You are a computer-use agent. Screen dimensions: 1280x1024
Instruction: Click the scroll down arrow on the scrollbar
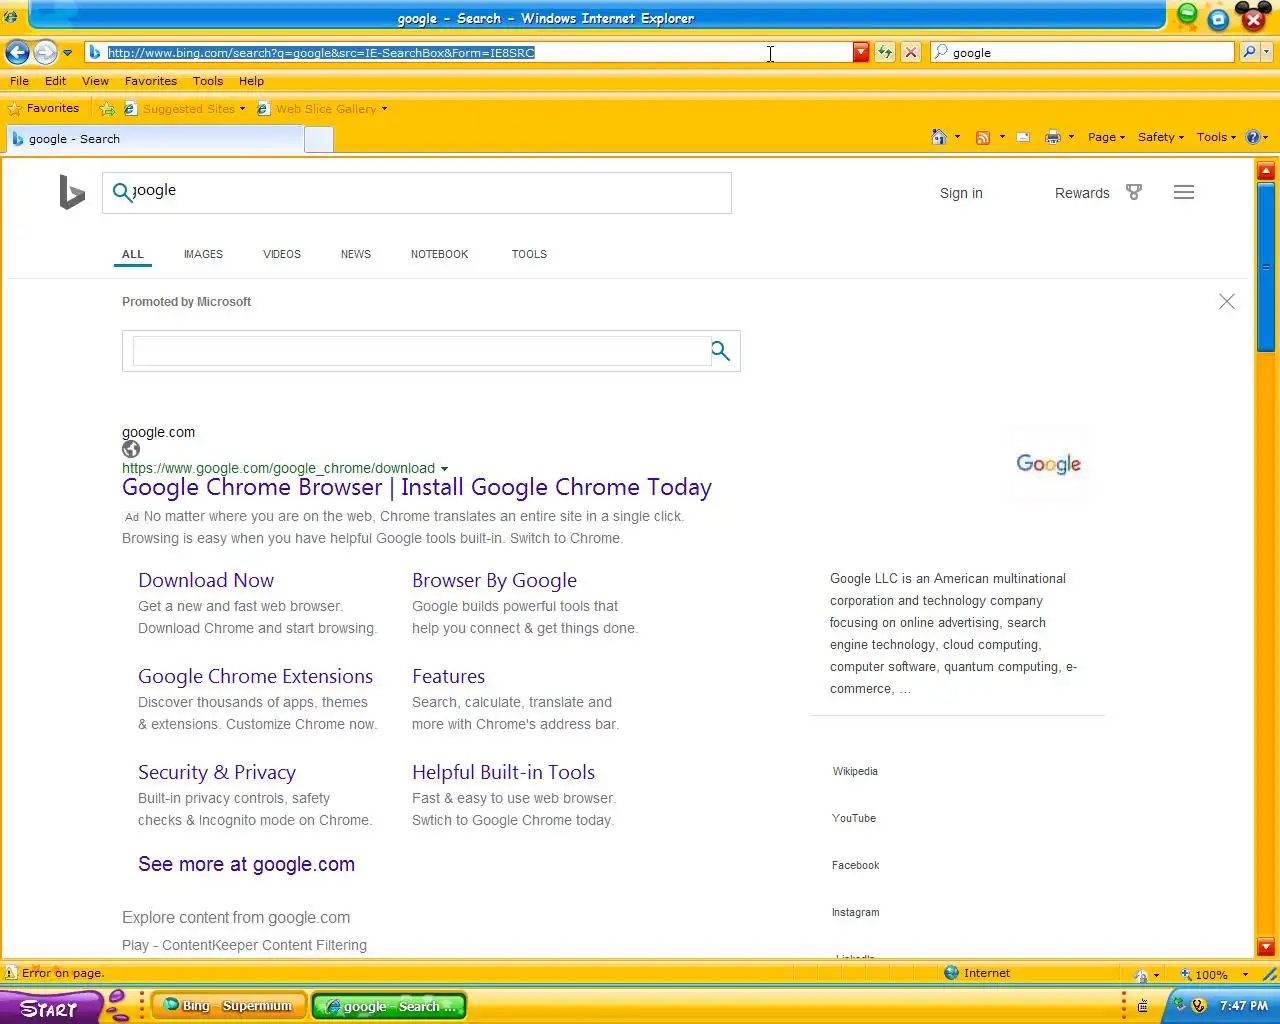tap(1266, 946)
